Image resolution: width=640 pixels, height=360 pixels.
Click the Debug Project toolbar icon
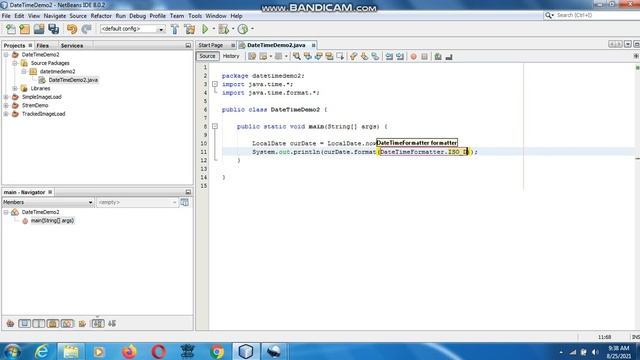click(223, 29)
